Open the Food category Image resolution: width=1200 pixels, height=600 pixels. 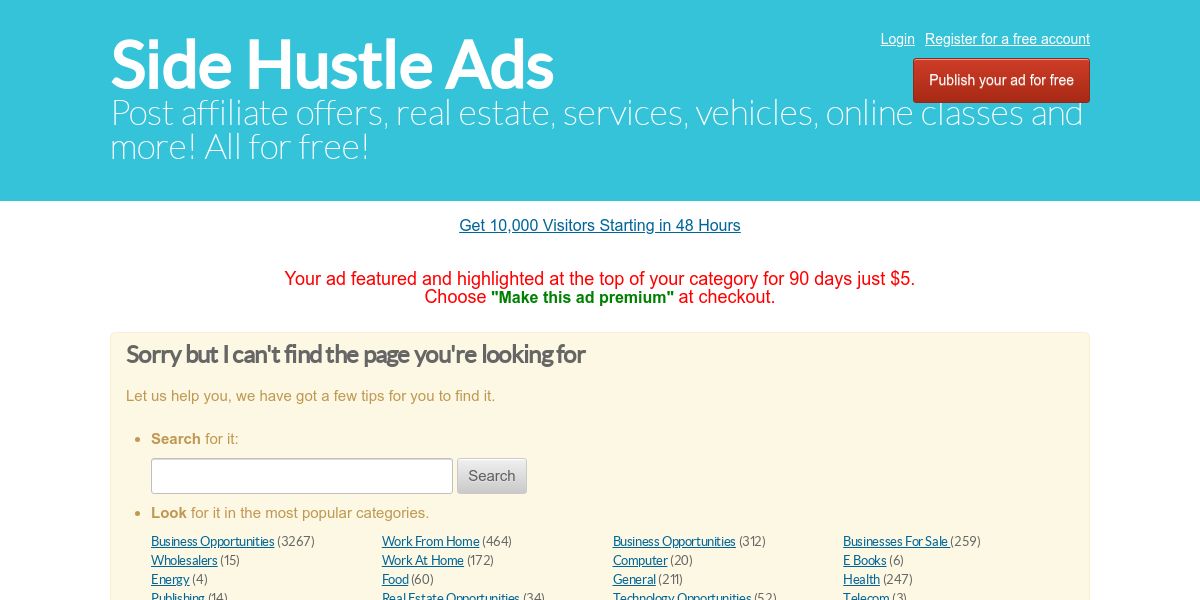point(395,579)
